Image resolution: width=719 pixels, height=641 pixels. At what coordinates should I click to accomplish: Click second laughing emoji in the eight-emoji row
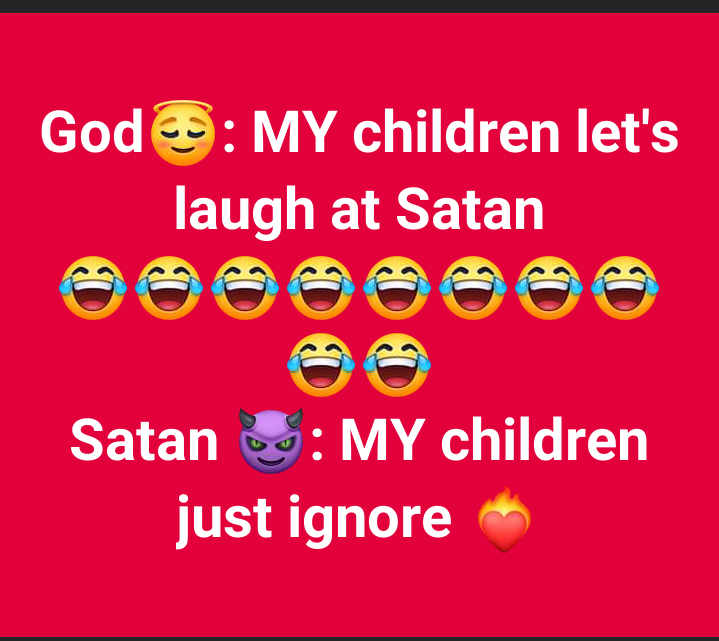coord(169,287)
